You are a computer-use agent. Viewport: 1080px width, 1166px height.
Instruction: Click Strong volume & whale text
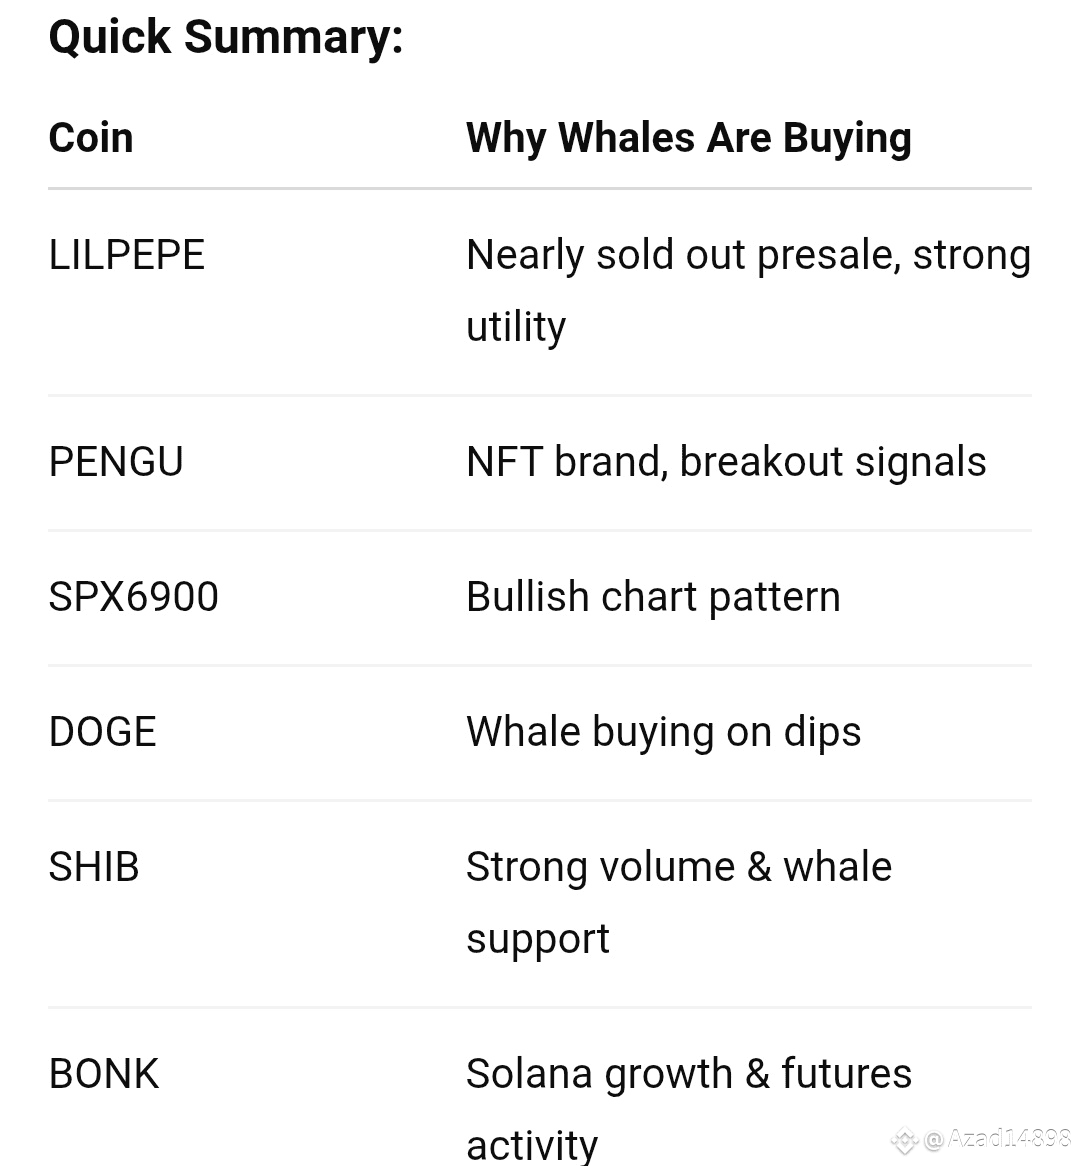click(679, 867)
